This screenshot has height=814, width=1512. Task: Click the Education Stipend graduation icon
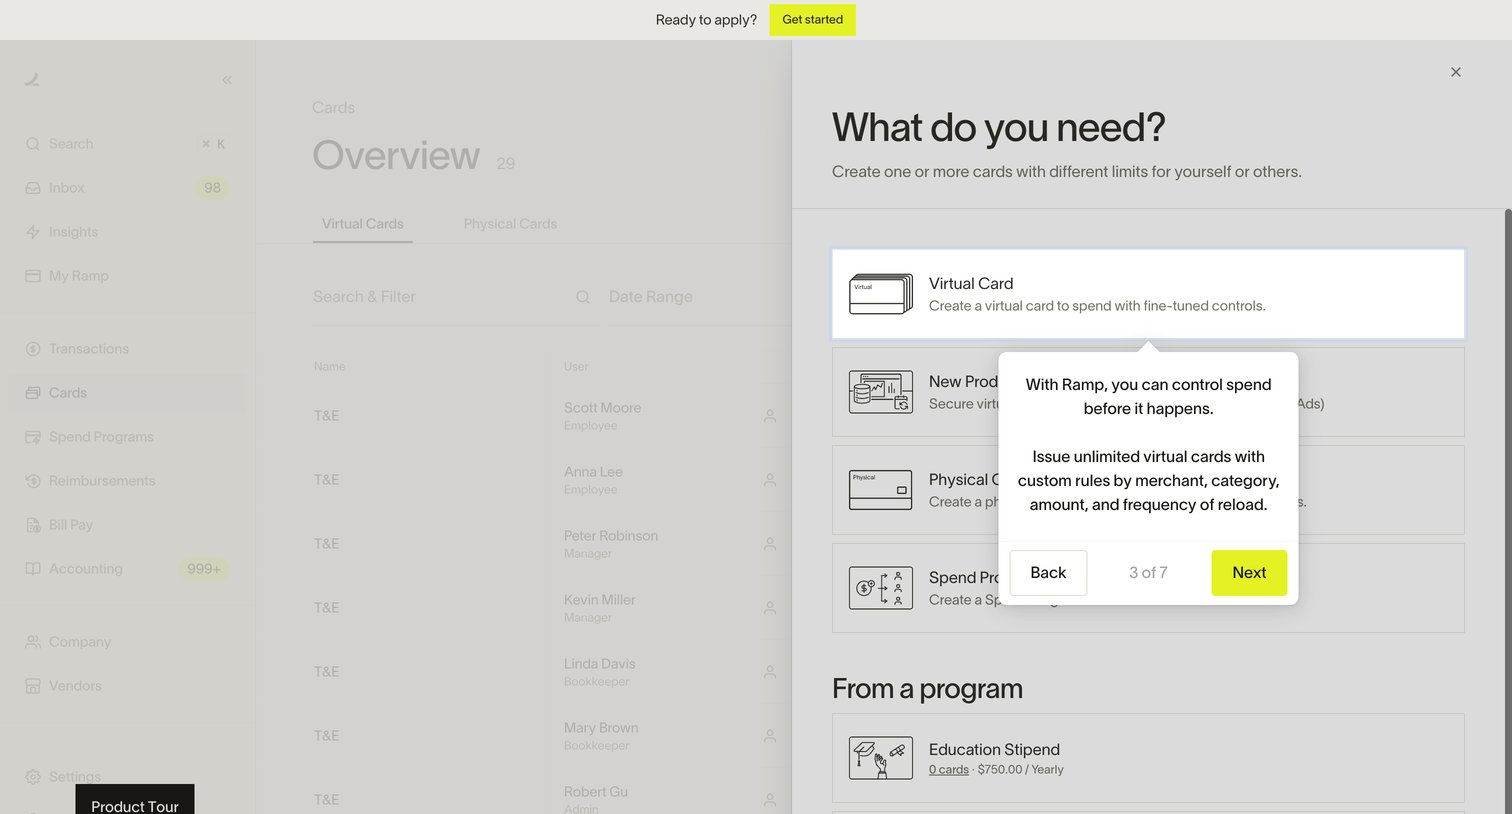881,758
